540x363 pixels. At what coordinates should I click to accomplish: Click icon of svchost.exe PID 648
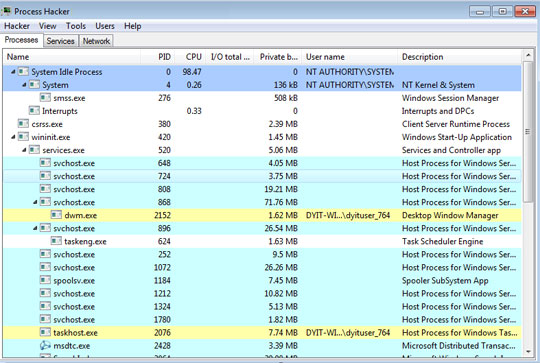tap(45, 163)
